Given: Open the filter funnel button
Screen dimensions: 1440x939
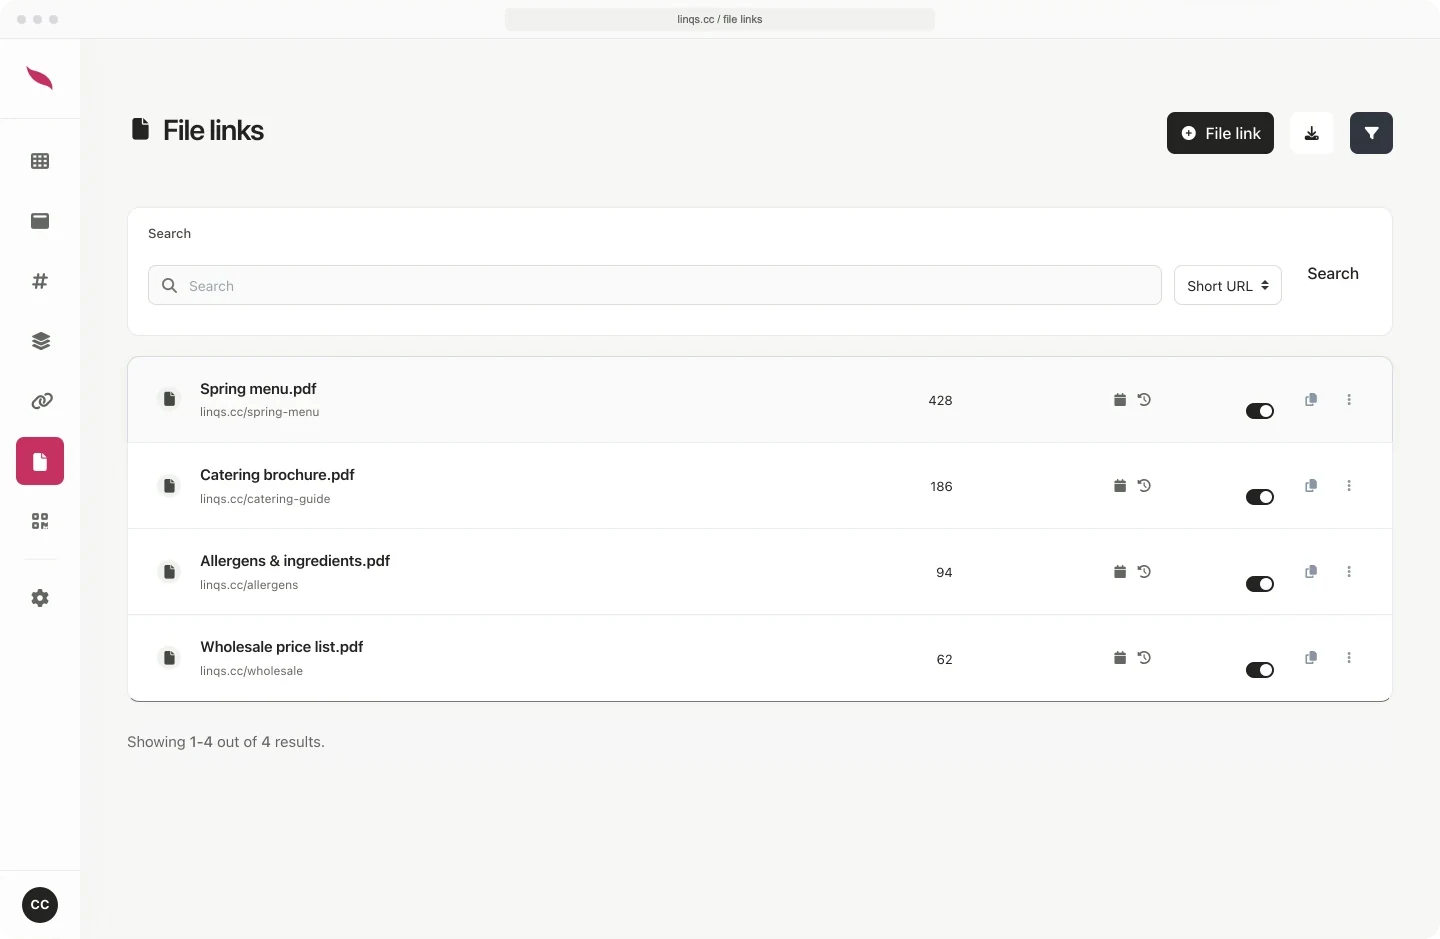Looking at the screenshot, I should pos(1371,133).
